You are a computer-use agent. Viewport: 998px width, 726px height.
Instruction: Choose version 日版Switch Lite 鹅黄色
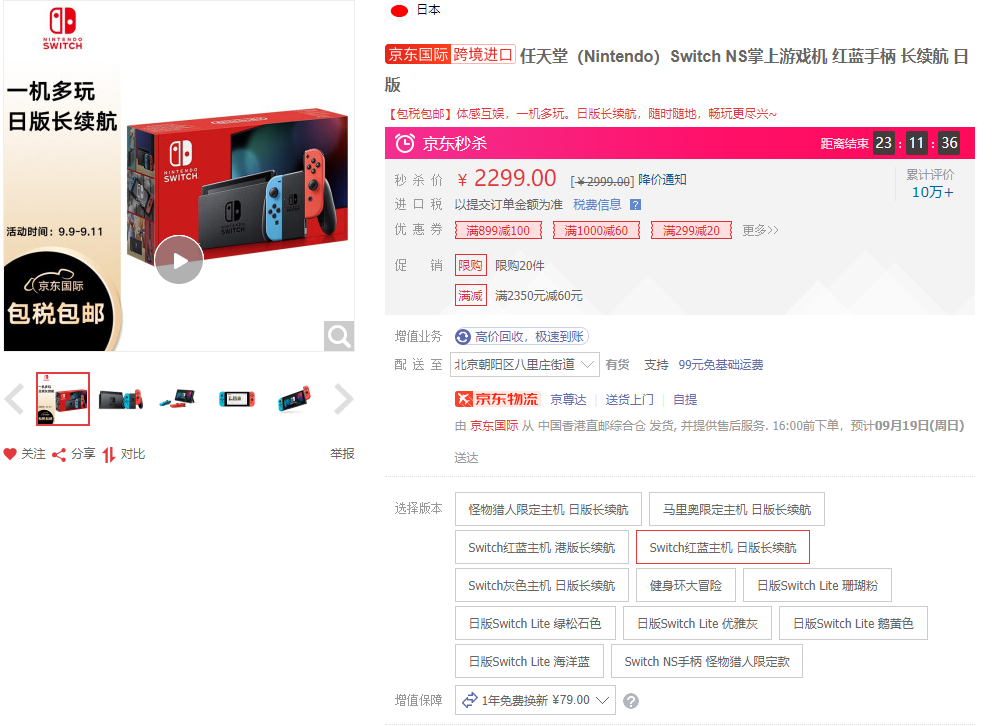[x=853, y=624]
